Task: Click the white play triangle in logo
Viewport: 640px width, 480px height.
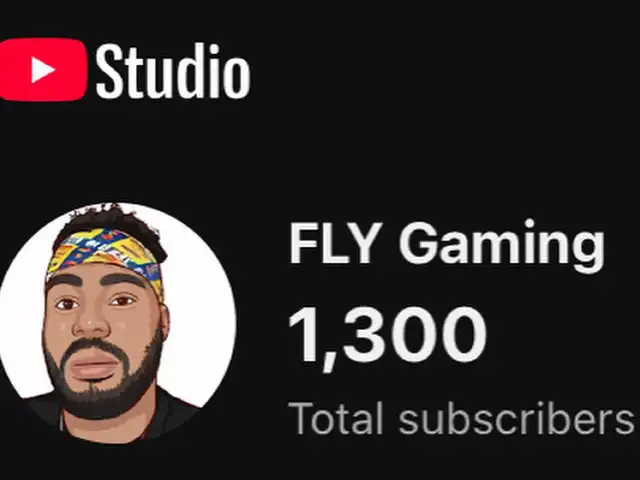Action: 42,70
